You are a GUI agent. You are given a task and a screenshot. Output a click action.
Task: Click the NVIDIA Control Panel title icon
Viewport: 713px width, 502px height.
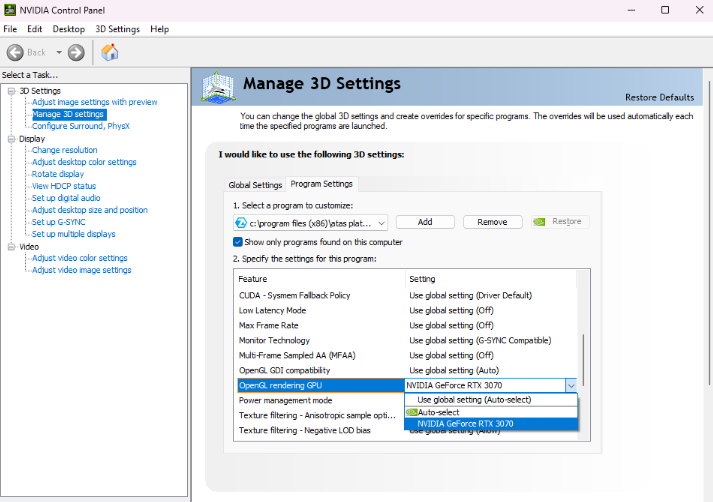[10, 10]
